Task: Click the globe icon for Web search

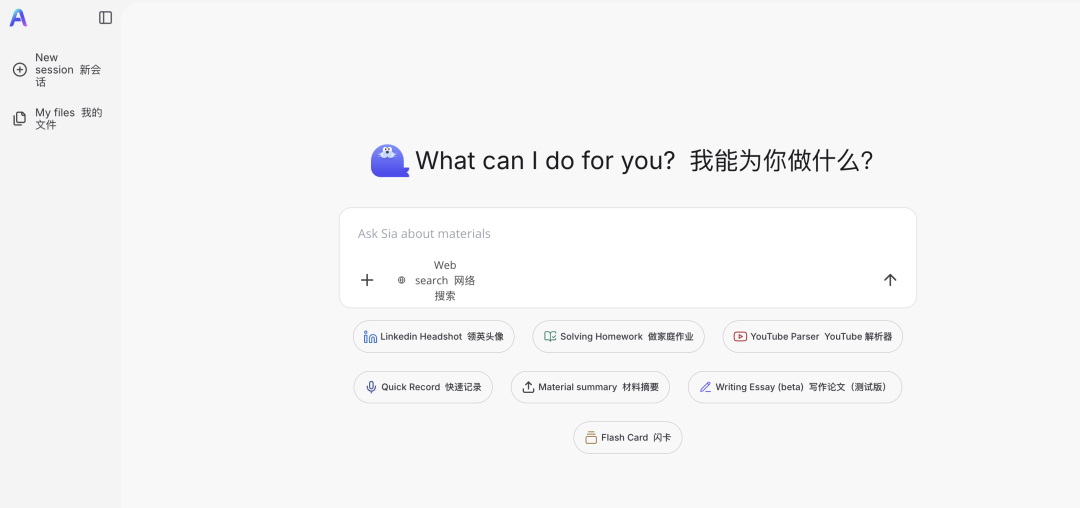Action: tap(402, 280)
